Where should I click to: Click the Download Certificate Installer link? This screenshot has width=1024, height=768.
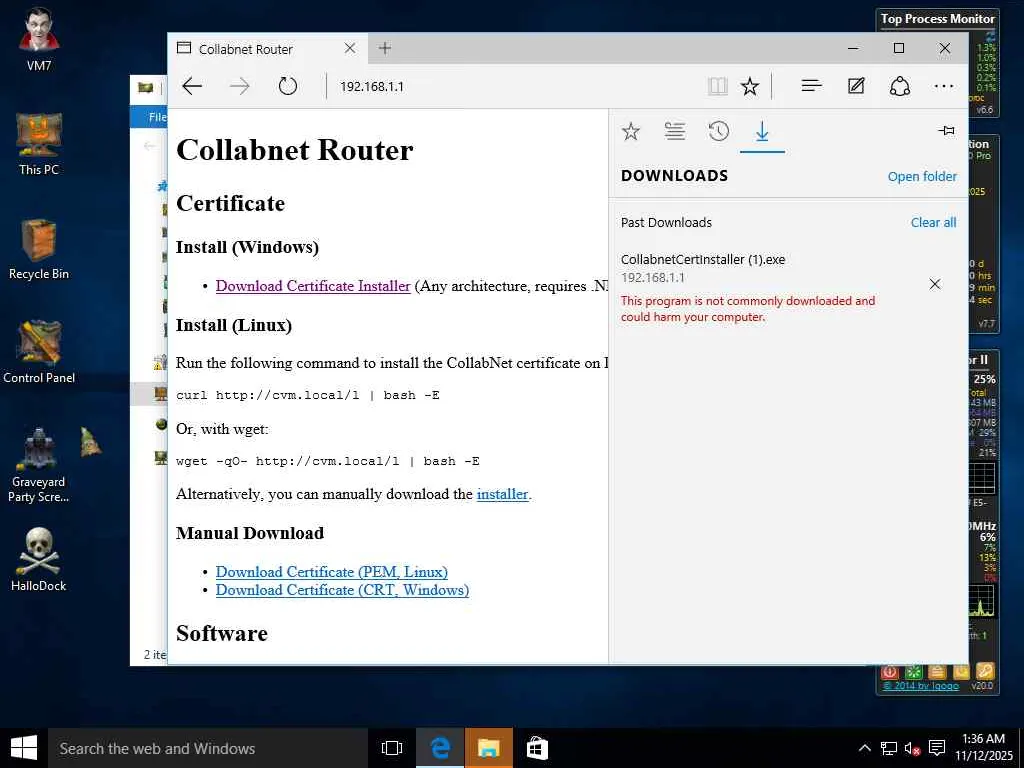coord(313,286)
